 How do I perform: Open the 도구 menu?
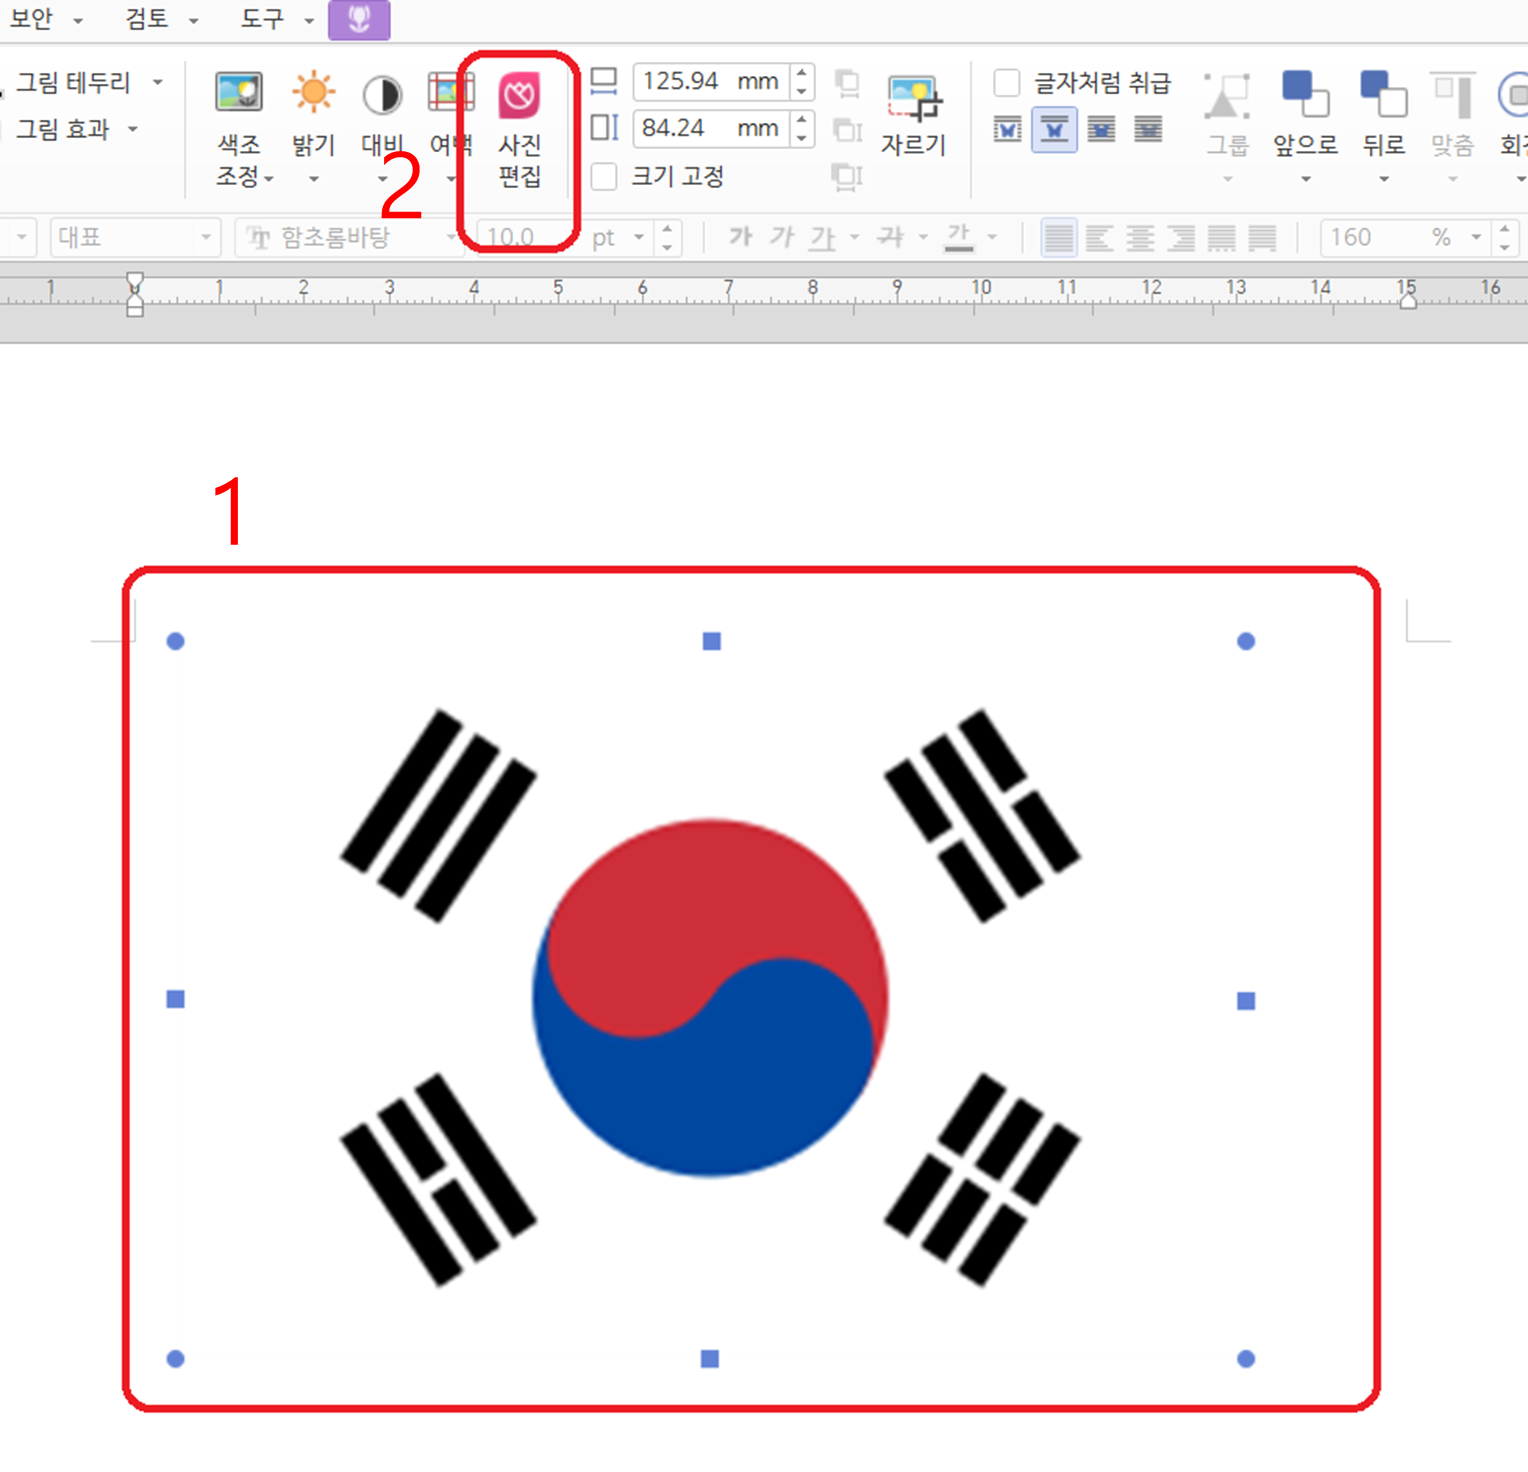pyautogui.click(x=277, y=19)
